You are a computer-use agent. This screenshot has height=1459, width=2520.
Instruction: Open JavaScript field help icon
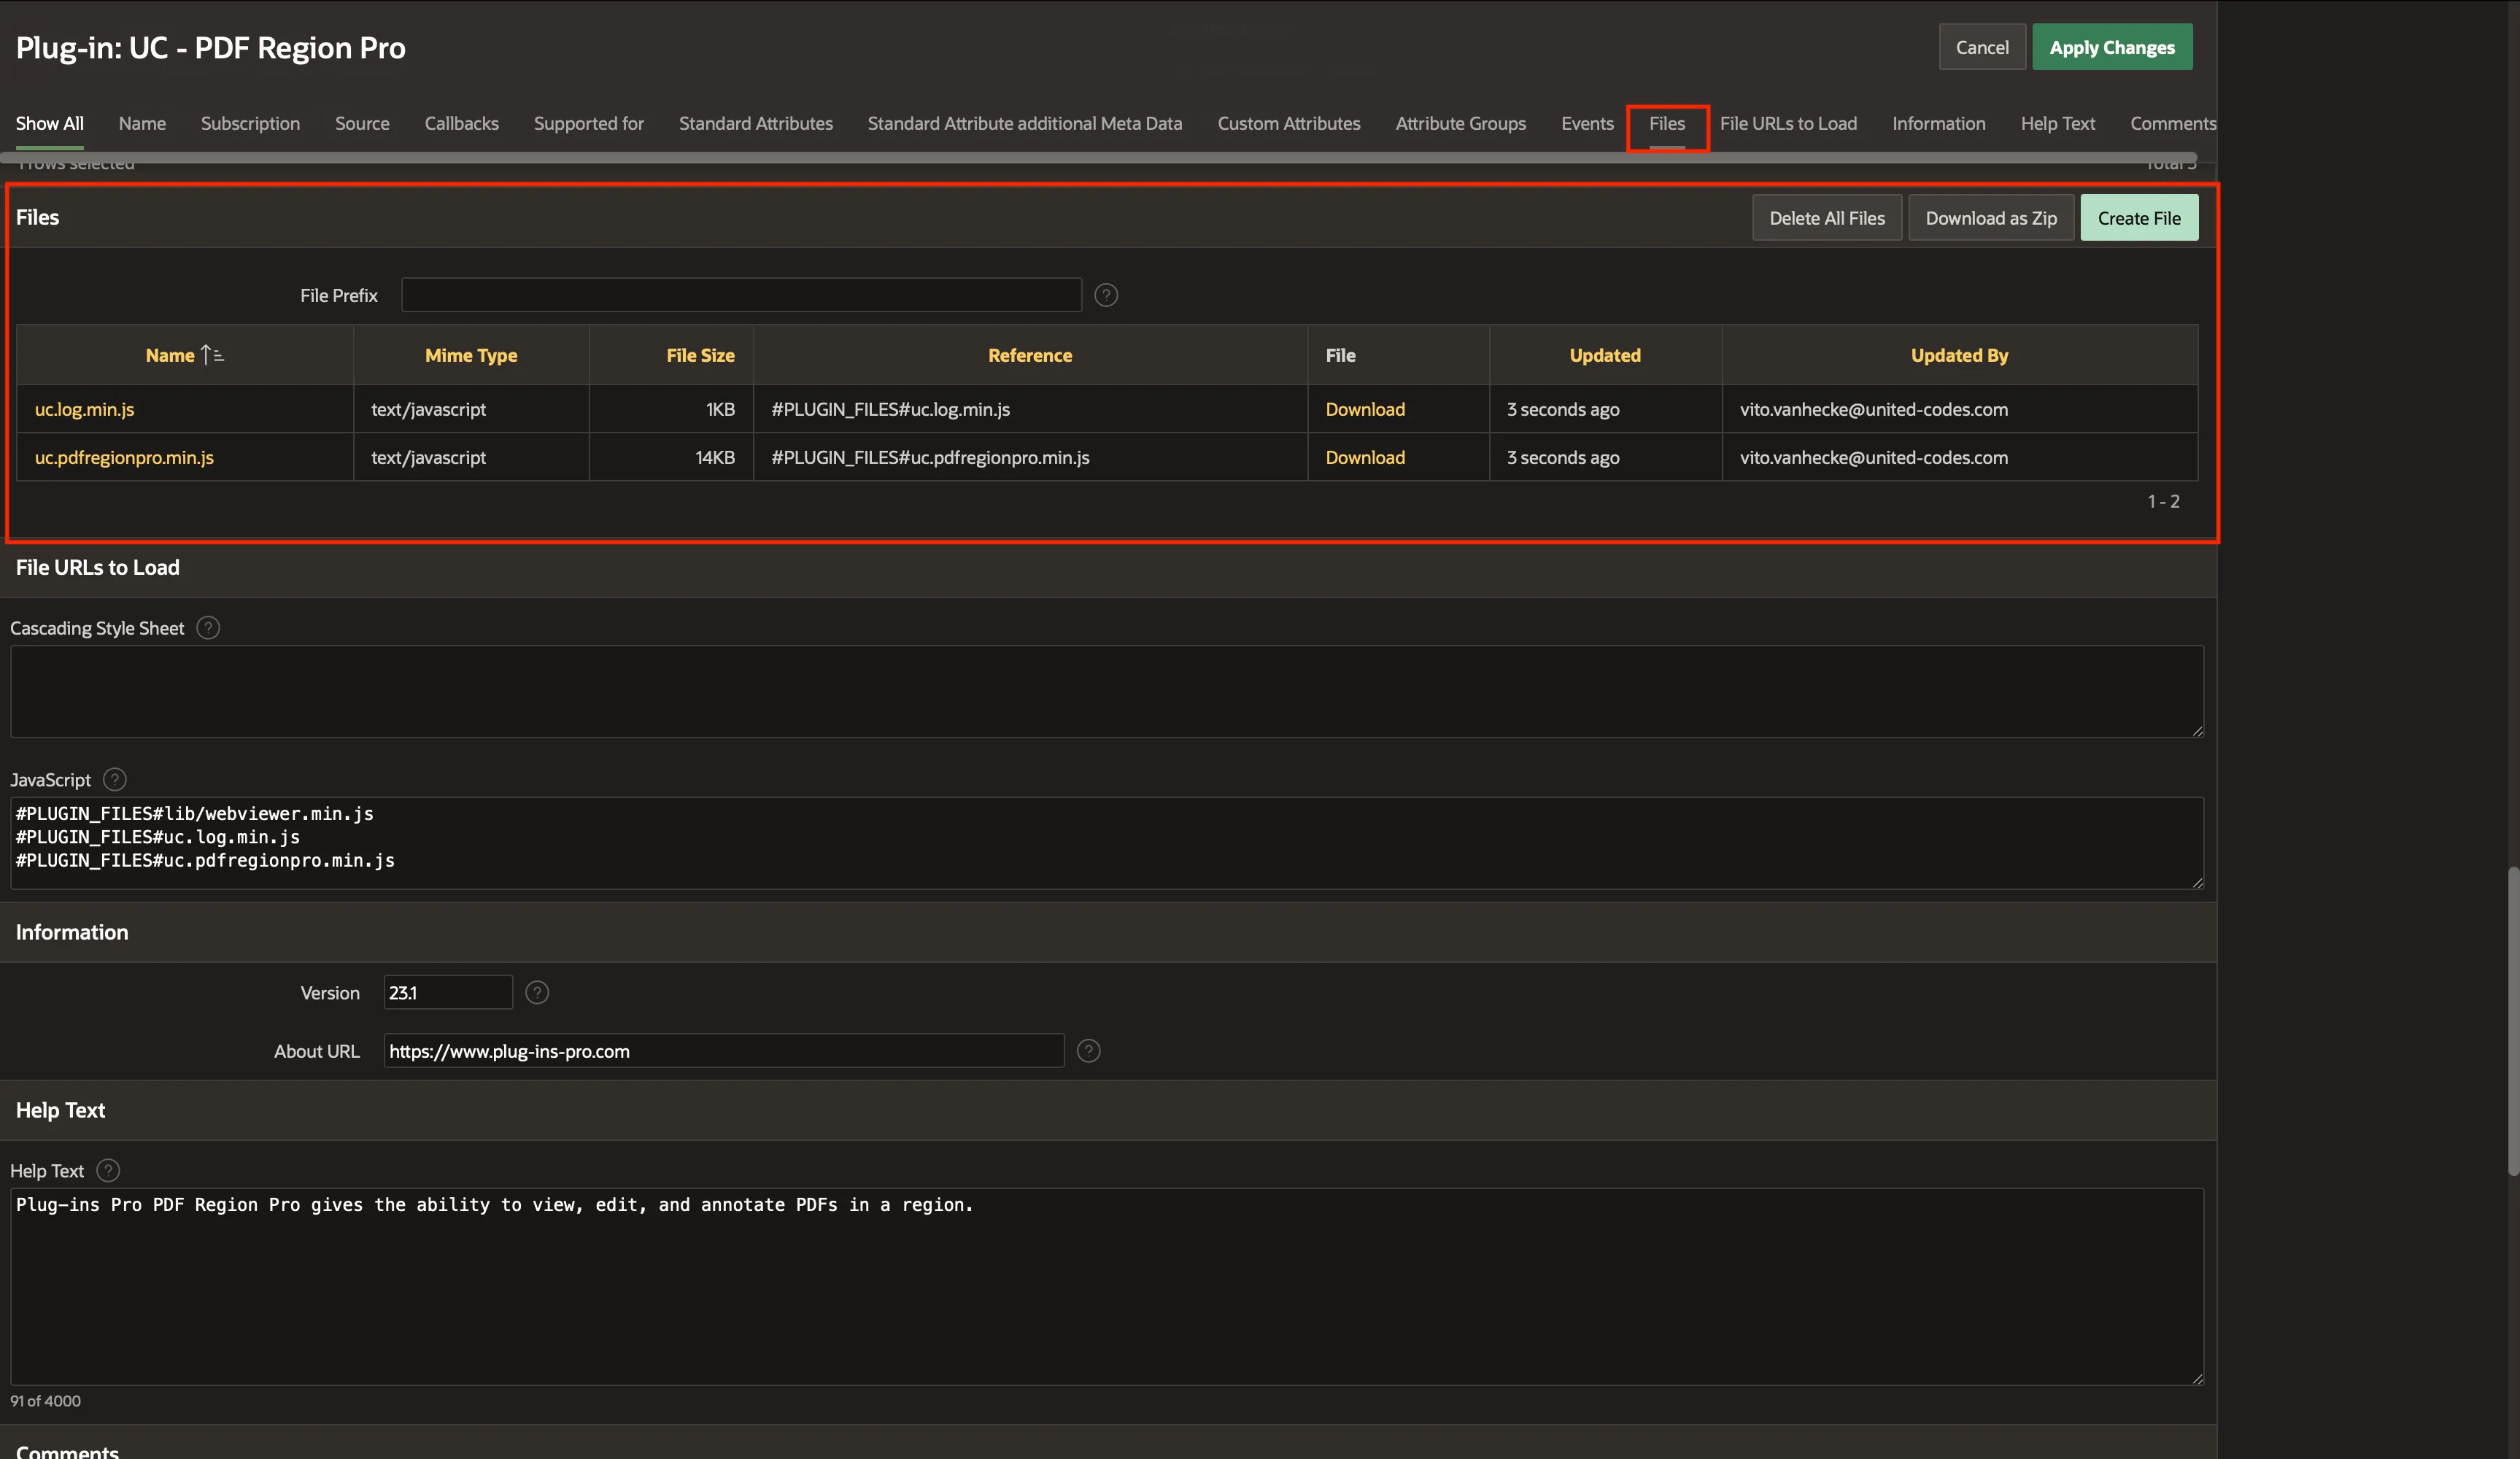click(115, 779)
